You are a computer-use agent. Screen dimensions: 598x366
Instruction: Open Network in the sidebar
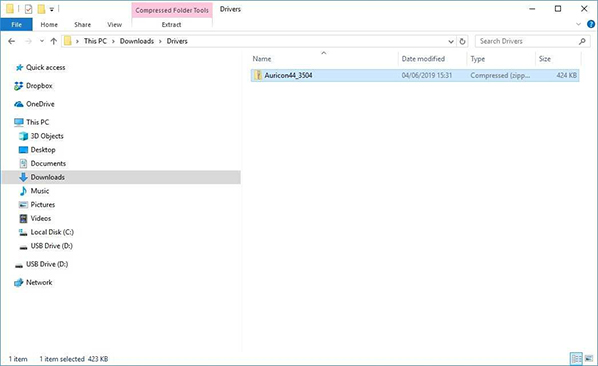[x=39, y=283]
